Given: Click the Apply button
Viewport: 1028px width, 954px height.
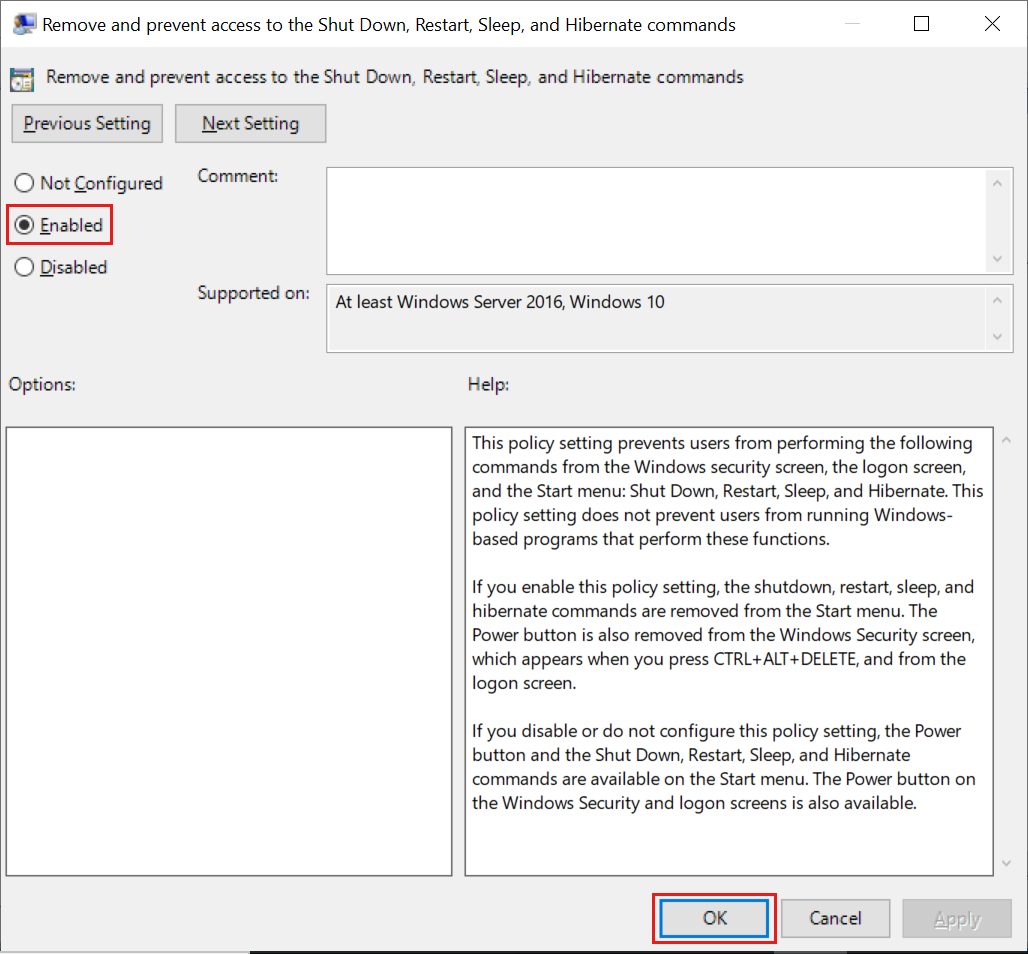Looking at the screenshot, I should [x=957, y=918].
